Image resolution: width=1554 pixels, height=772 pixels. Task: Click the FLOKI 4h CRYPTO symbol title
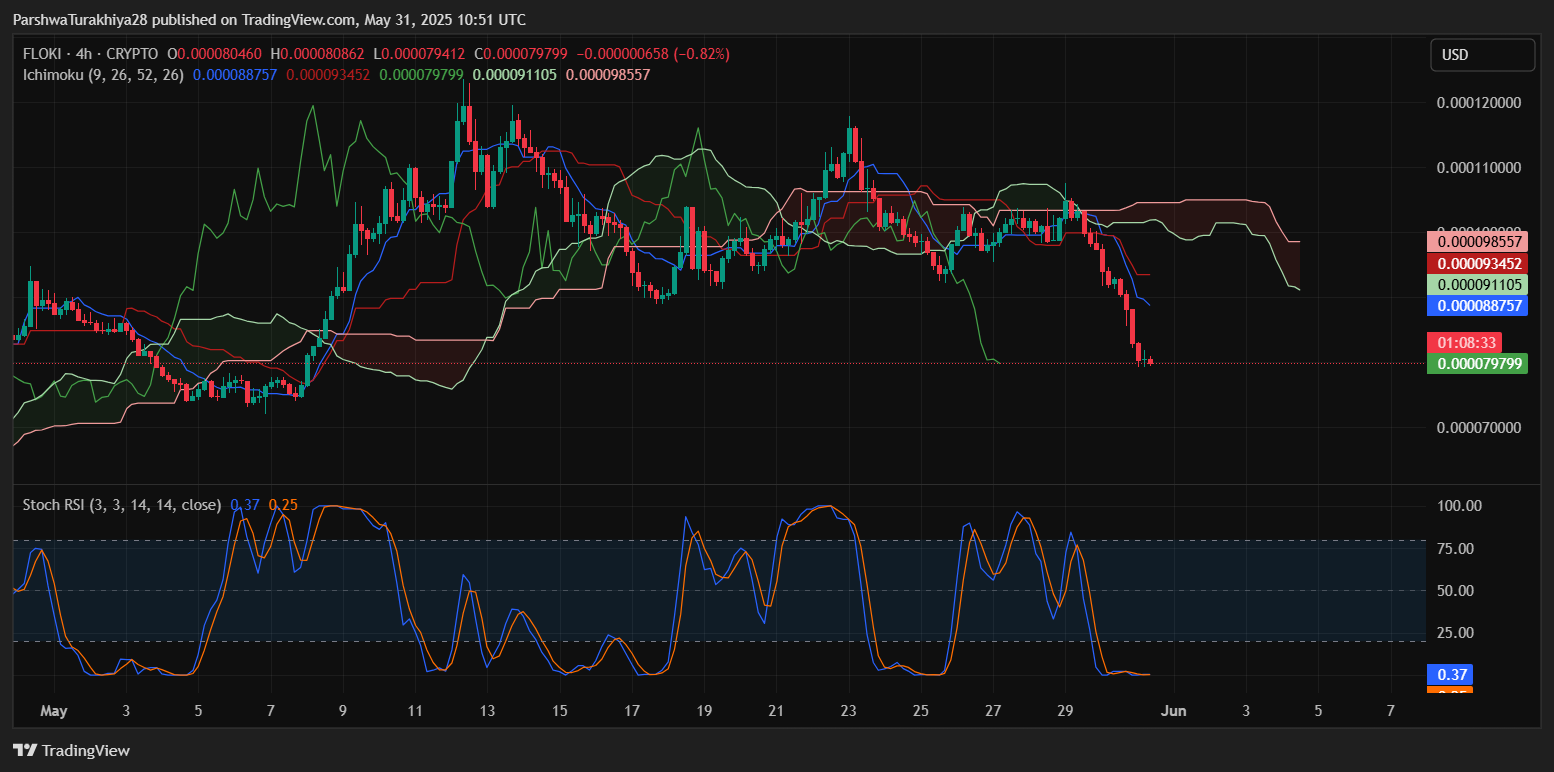coord(90,54)
